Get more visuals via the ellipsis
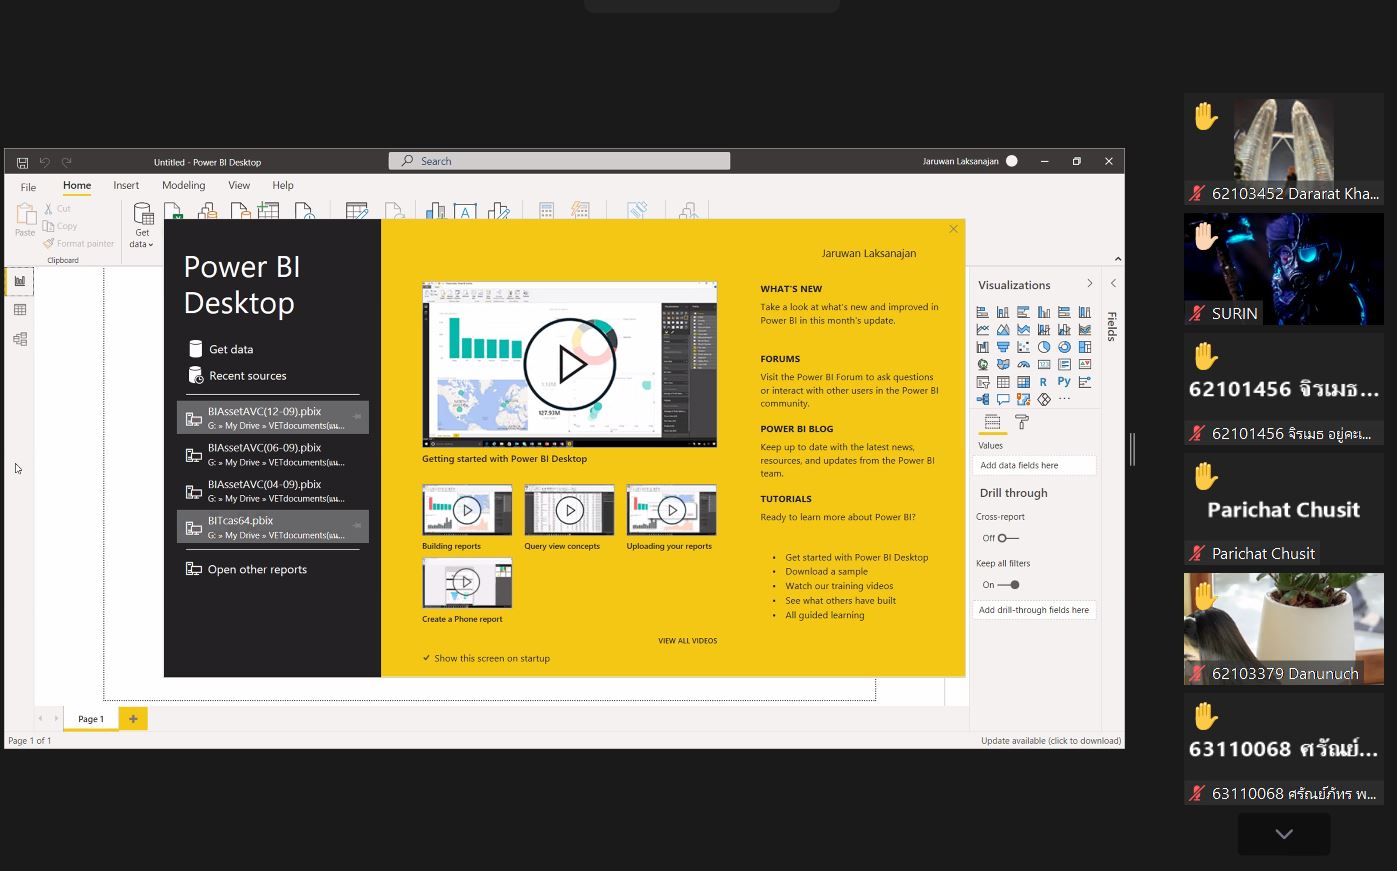 coord(1064,399)
